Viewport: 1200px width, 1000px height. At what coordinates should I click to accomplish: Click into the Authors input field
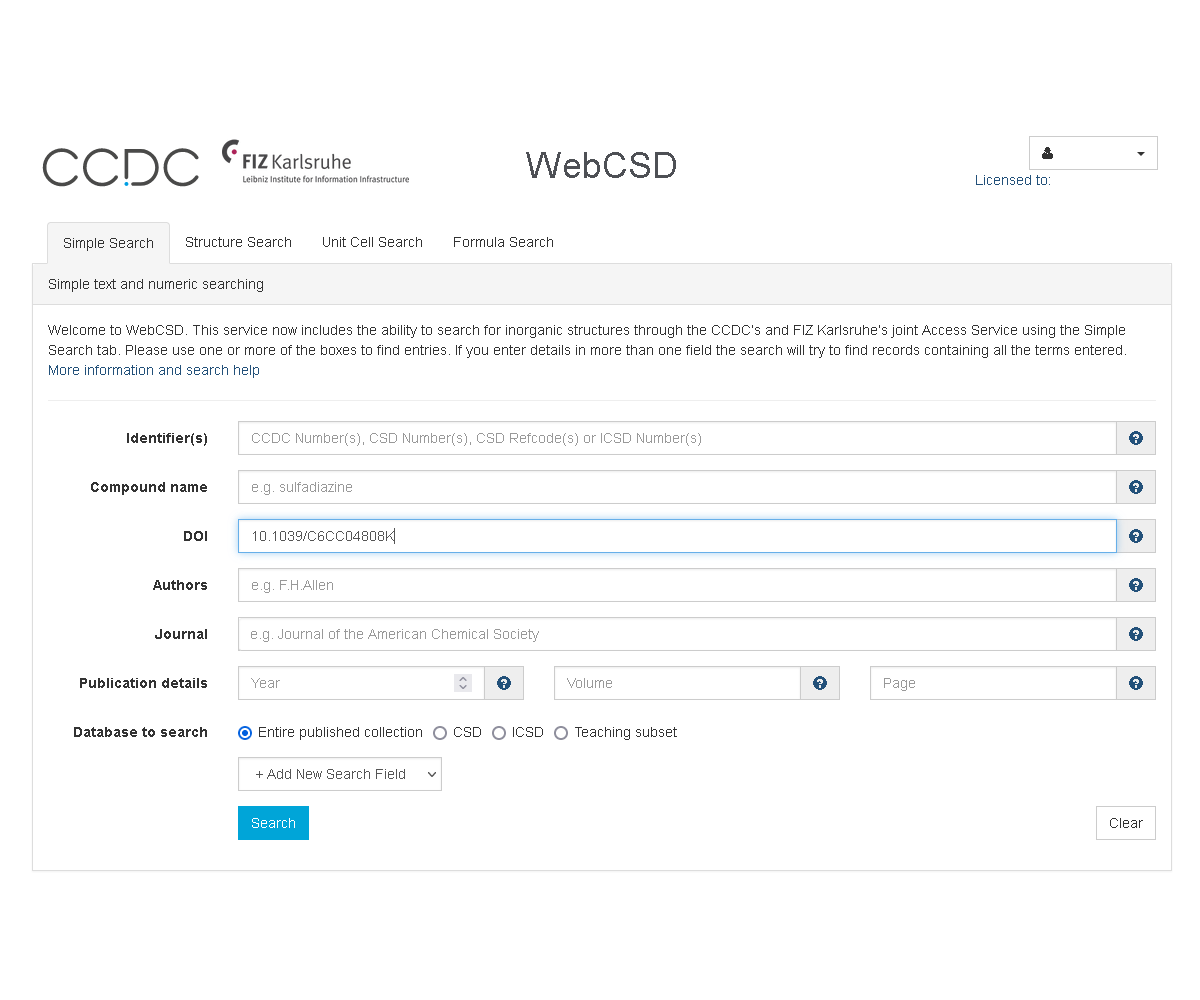point(676,585)
